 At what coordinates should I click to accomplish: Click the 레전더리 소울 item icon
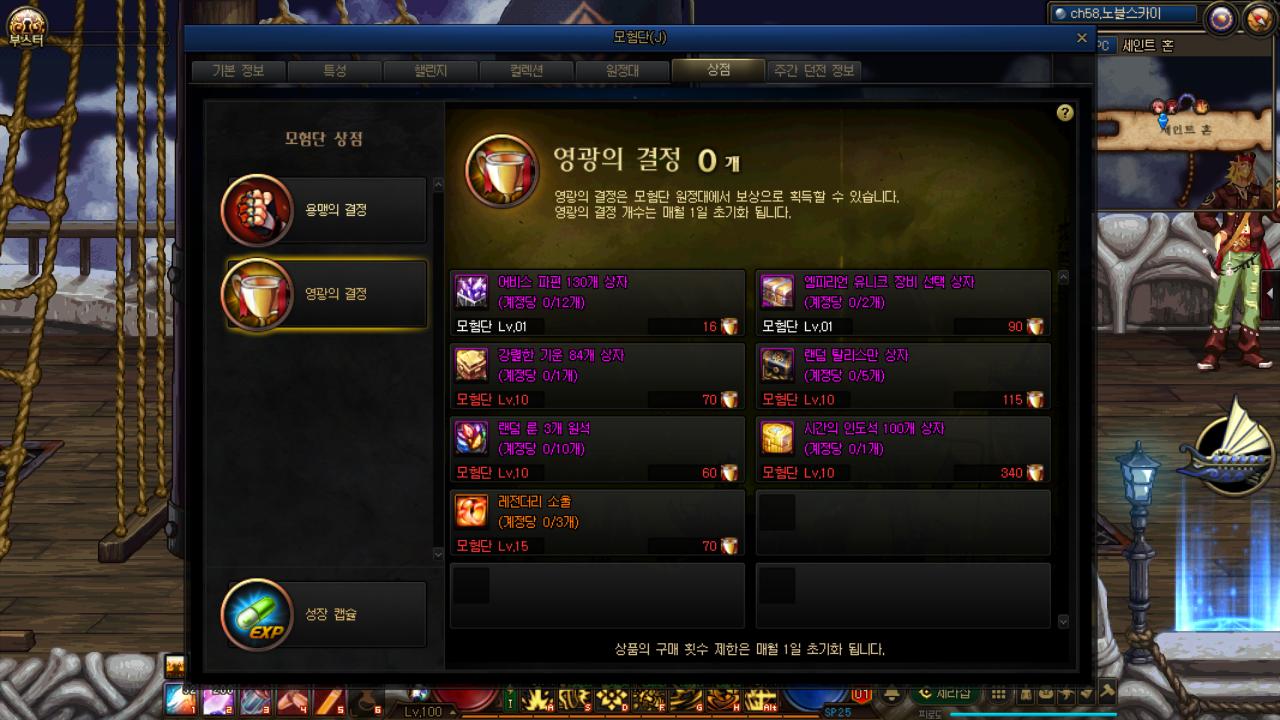point(472,511)
